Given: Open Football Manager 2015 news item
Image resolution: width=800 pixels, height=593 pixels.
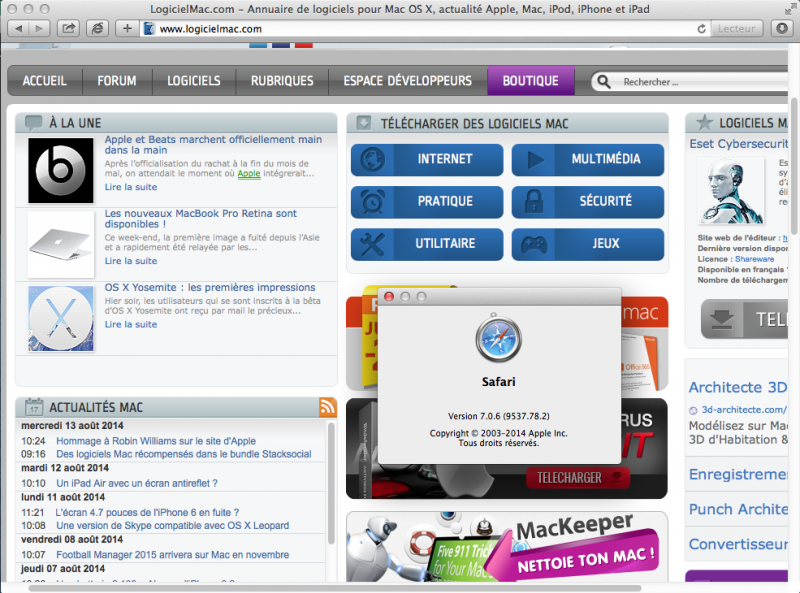Looking at the screenshot, I should [x=172, y=555].
